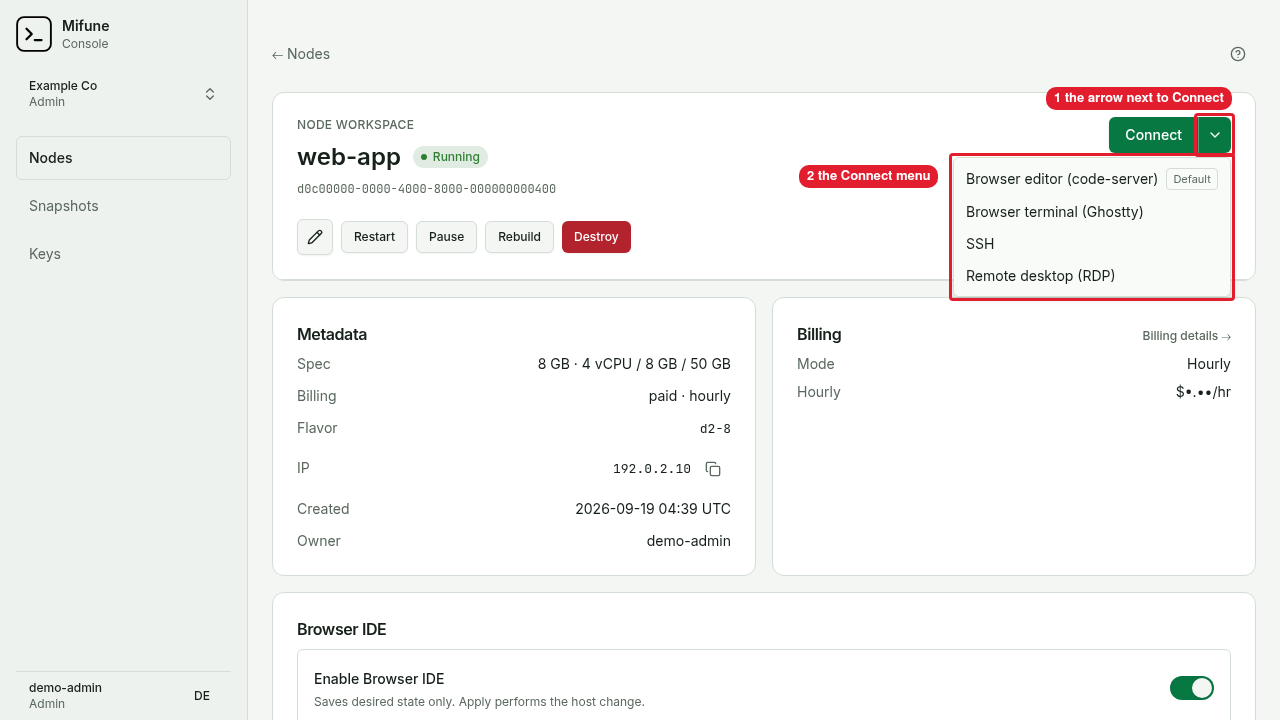1280x720 pixels.
Task: Copy the IP address 192.0.2.10
Action: pyautogui.click(x=713, y=469)
